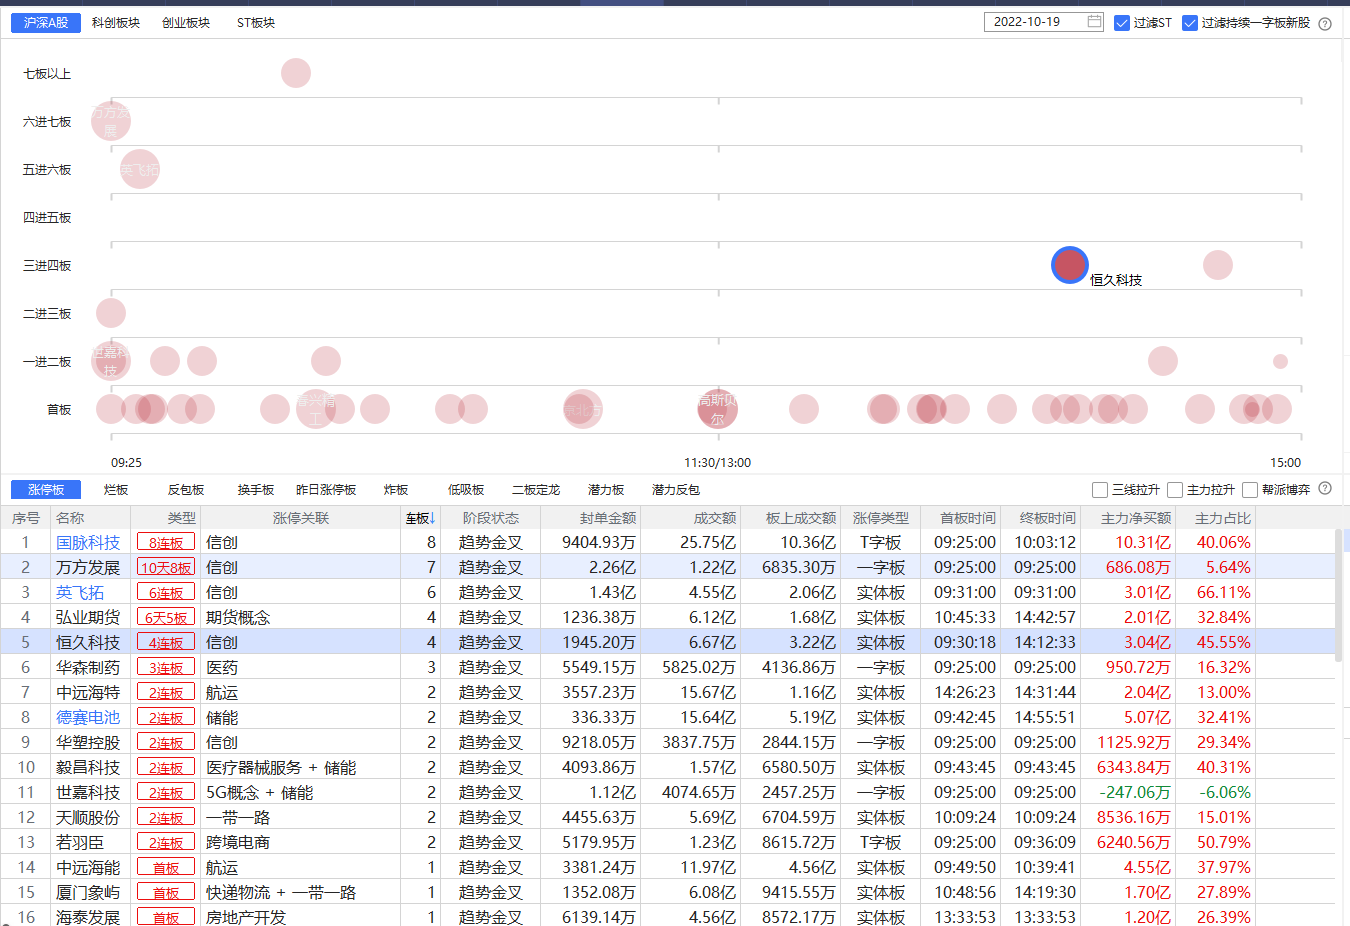Click the 高斯贝尔 bubble in the 首板 row
This screenshot has height=926, width=1350.
pyautogui.click(x=718, y=409)
